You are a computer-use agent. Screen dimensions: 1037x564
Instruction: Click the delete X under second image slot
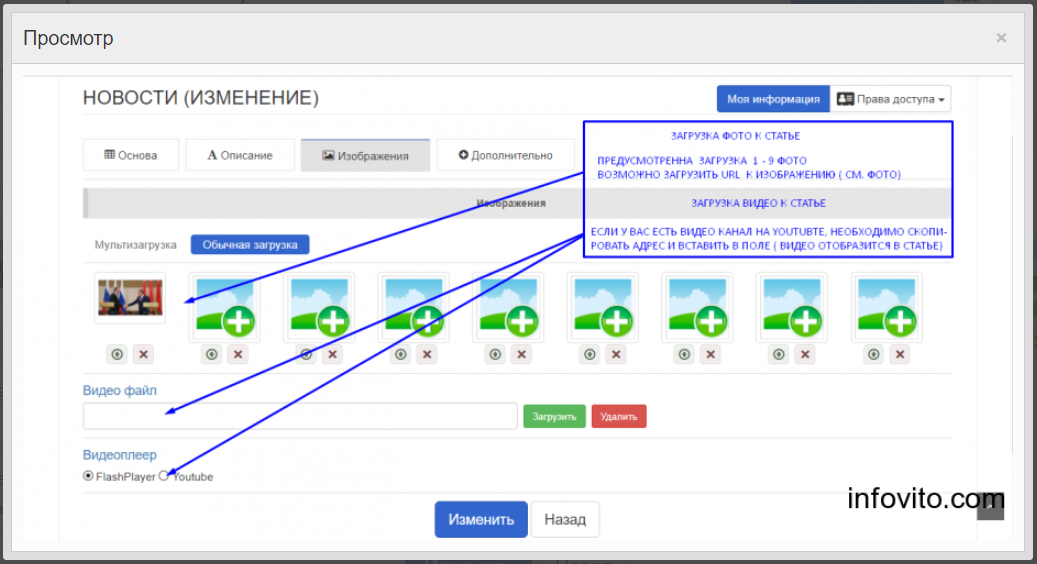pos(238,354)
